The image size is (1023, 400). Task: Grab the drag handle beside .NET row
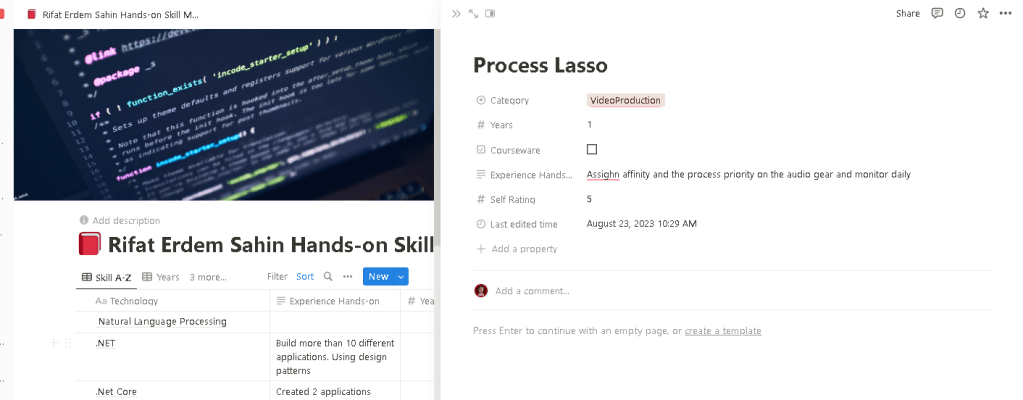(67, 343)
